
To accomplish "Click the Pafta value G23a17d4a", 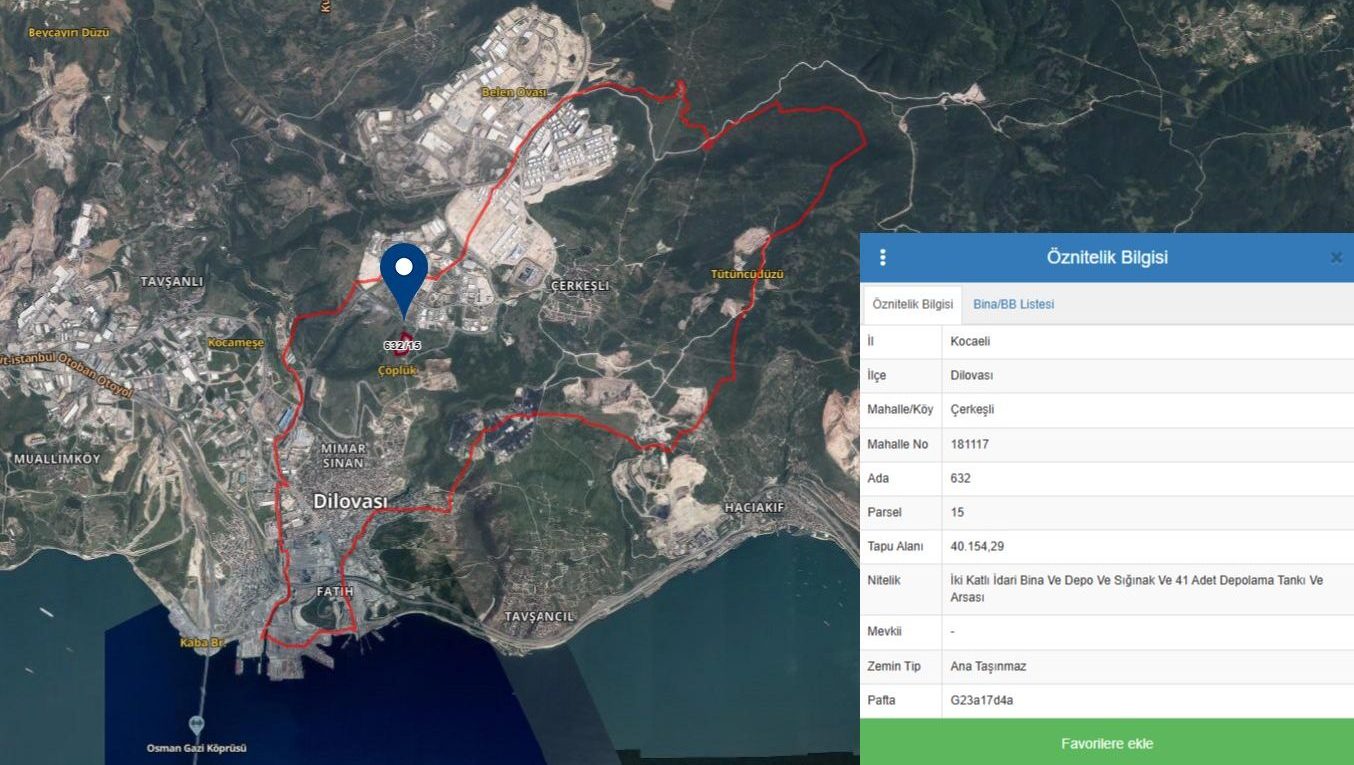I will coord(981,700).
